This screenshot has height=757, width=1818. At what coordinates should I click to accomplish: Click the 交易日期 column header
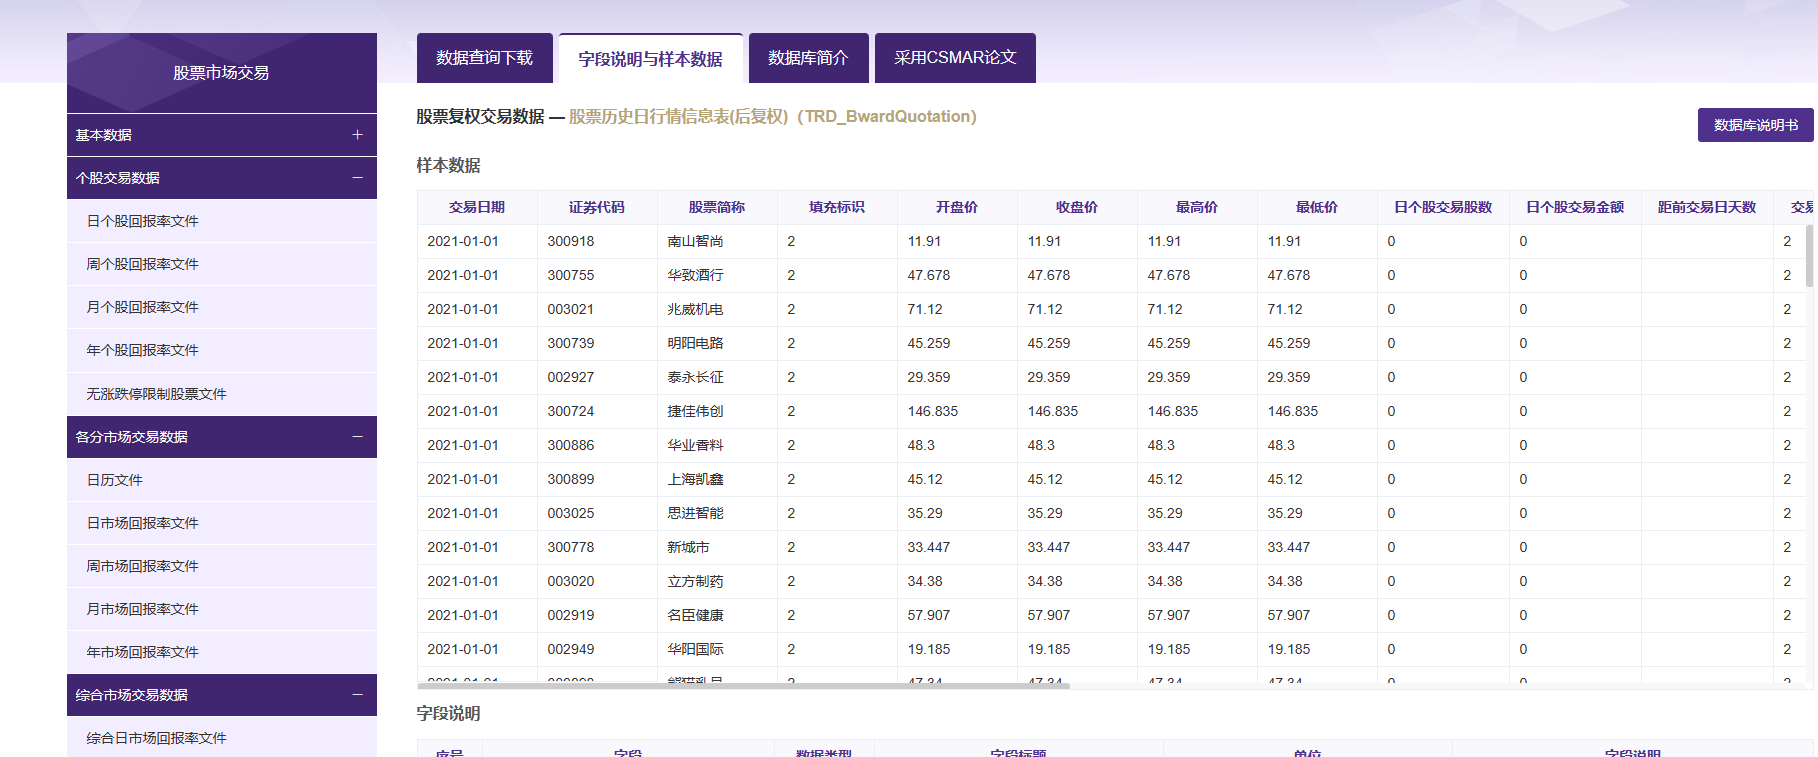477,207
